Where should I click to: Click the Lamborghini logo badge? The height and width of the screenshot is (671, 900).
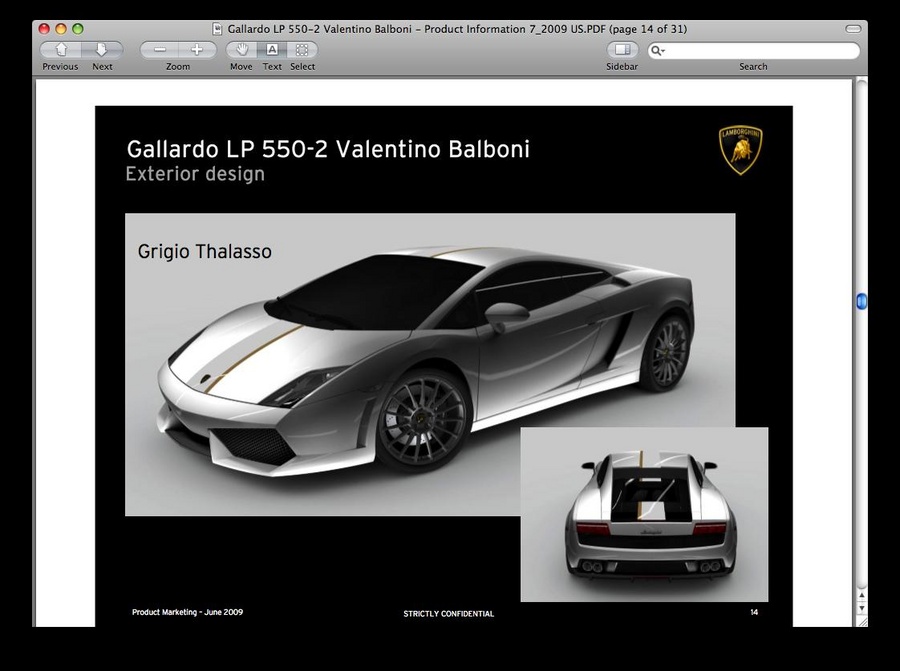pos(741,150)
